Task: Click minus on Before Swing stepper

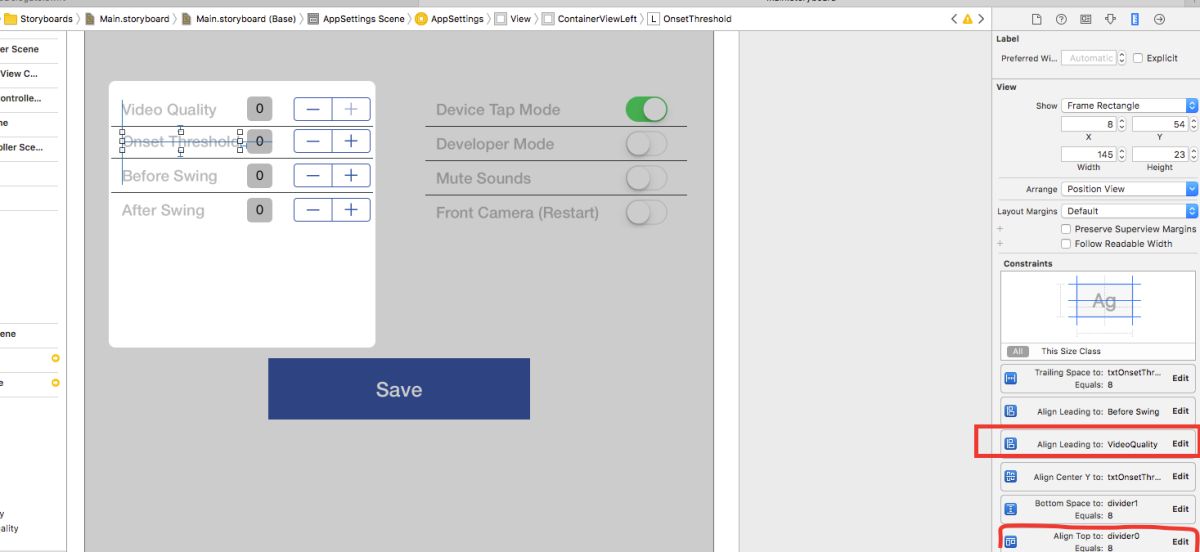Action: coord(313,175)
